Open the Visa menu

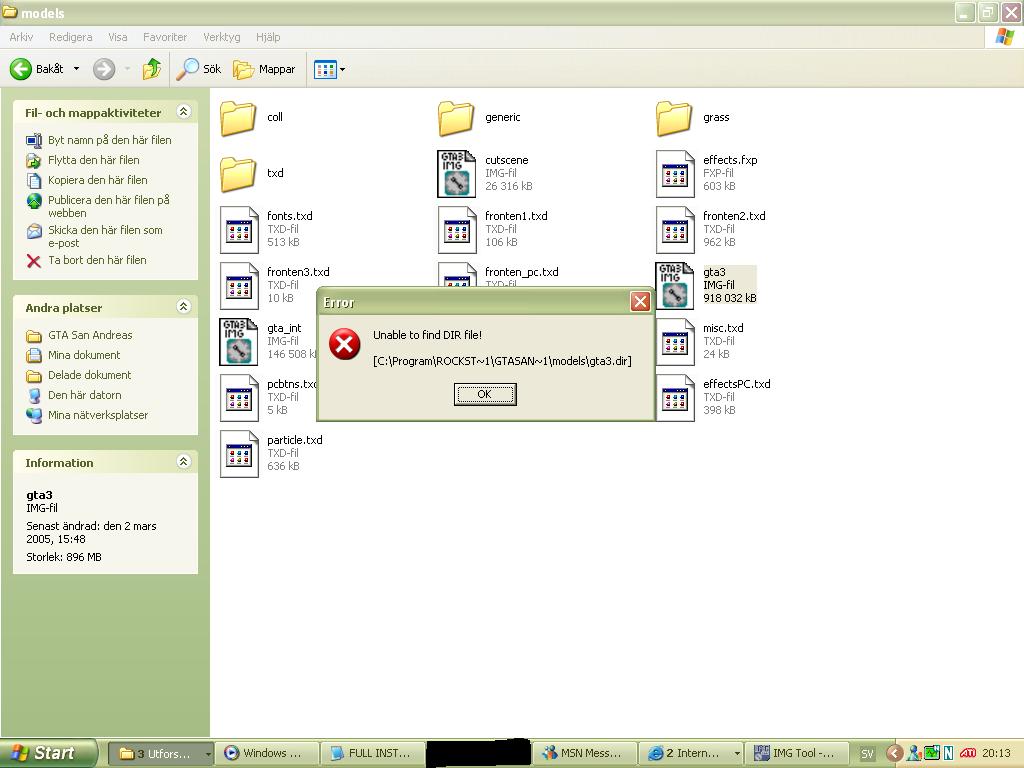(118, 37)
